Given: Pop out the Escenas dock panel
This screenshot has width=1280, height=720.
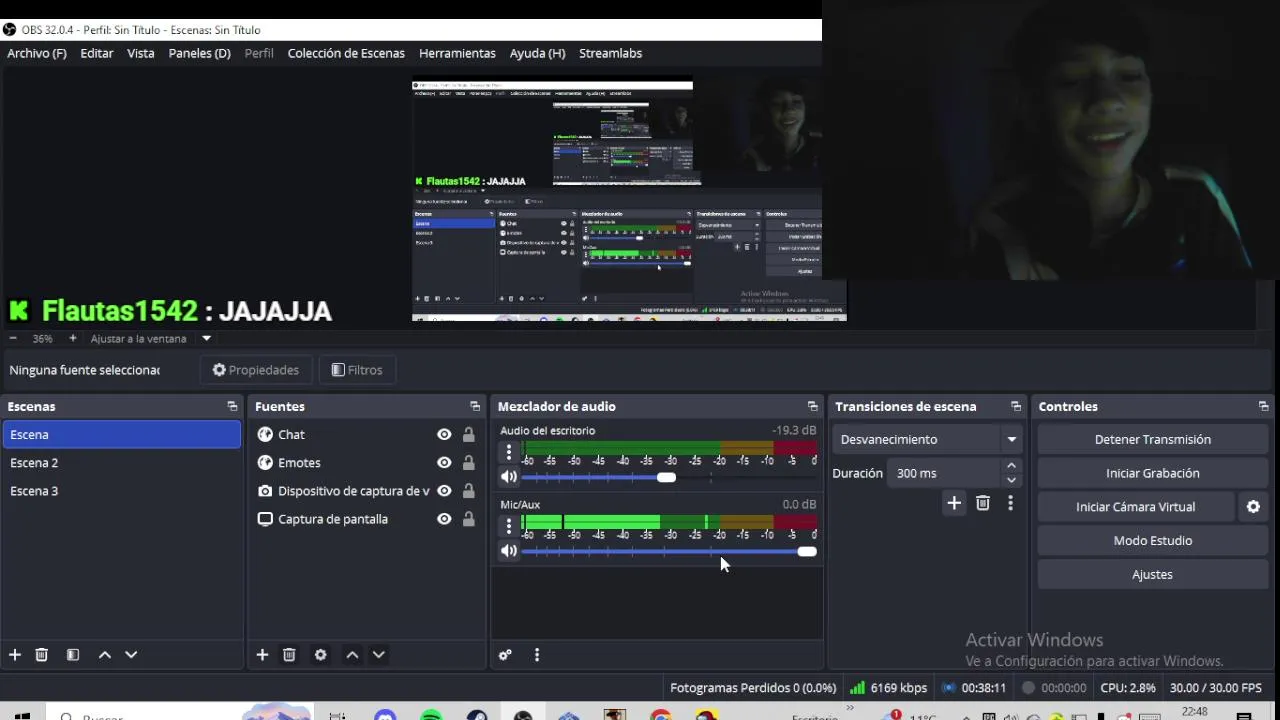Looking at the screenshot, I should tap(232, 406).
